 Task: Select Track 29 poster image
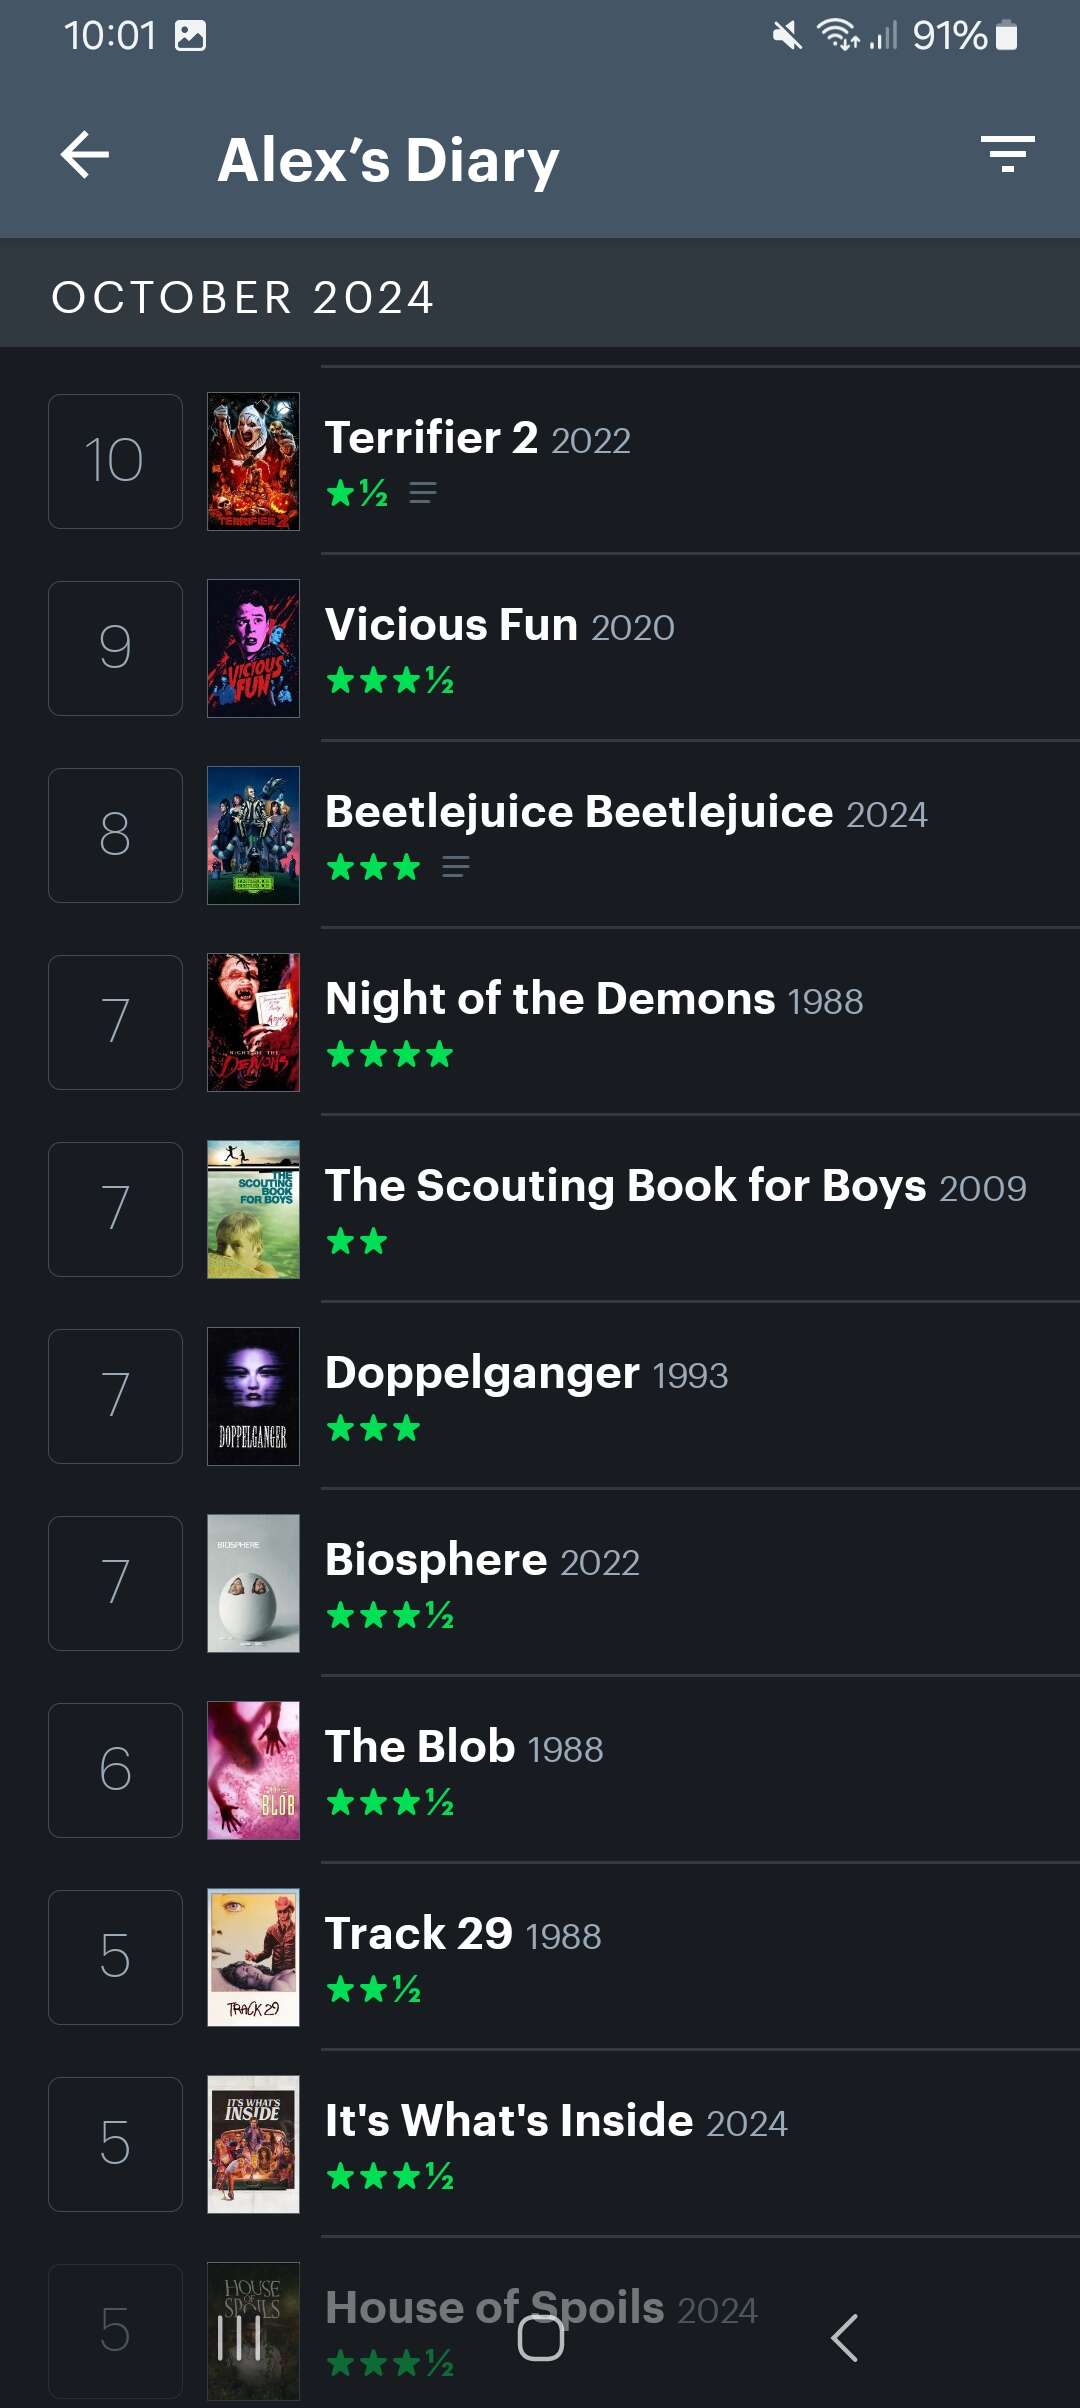point(253,1957)
